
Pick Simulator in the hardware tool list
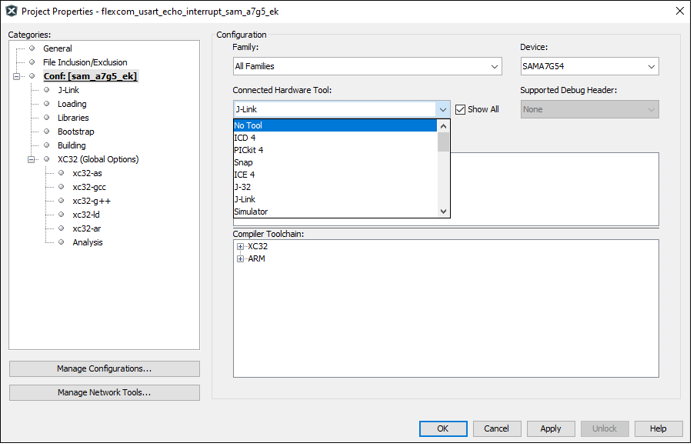251,212
